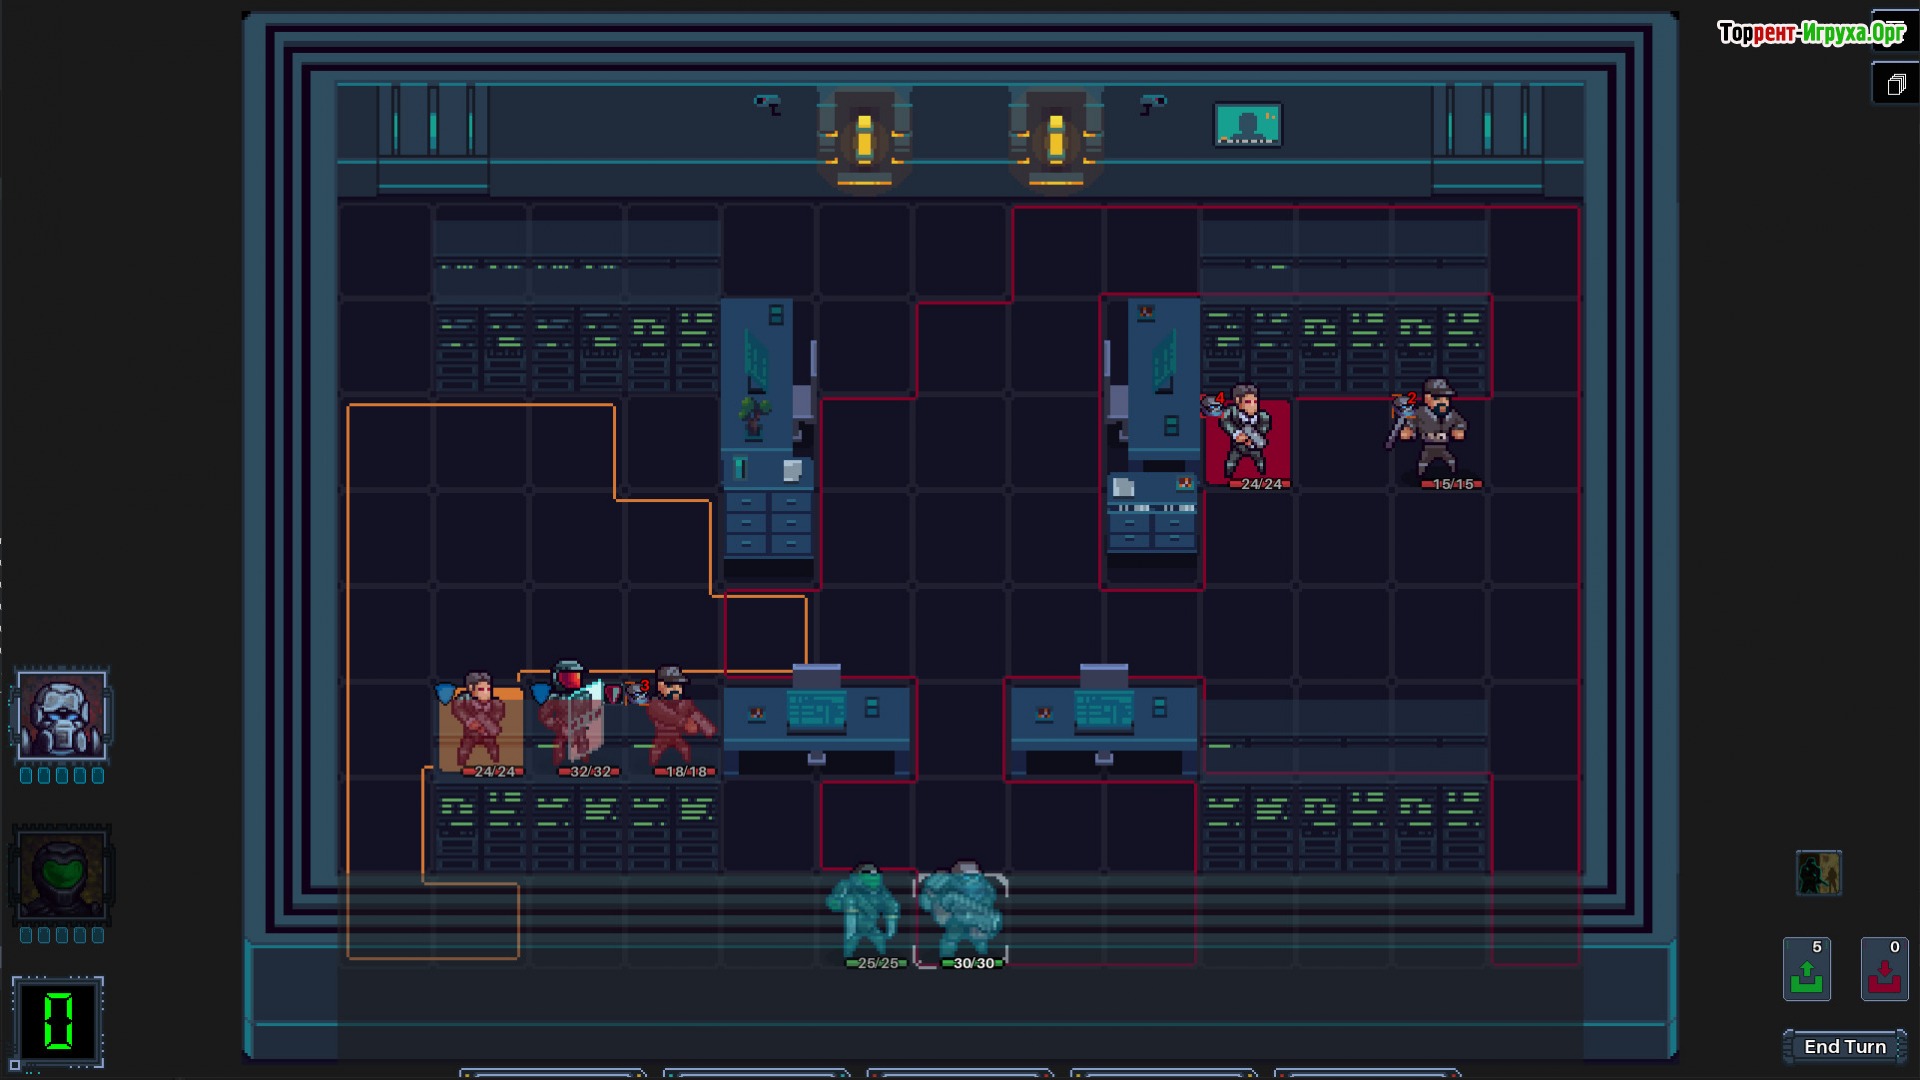
Task: Open the draw pile with 5 cards
Action: [1806, 970]
